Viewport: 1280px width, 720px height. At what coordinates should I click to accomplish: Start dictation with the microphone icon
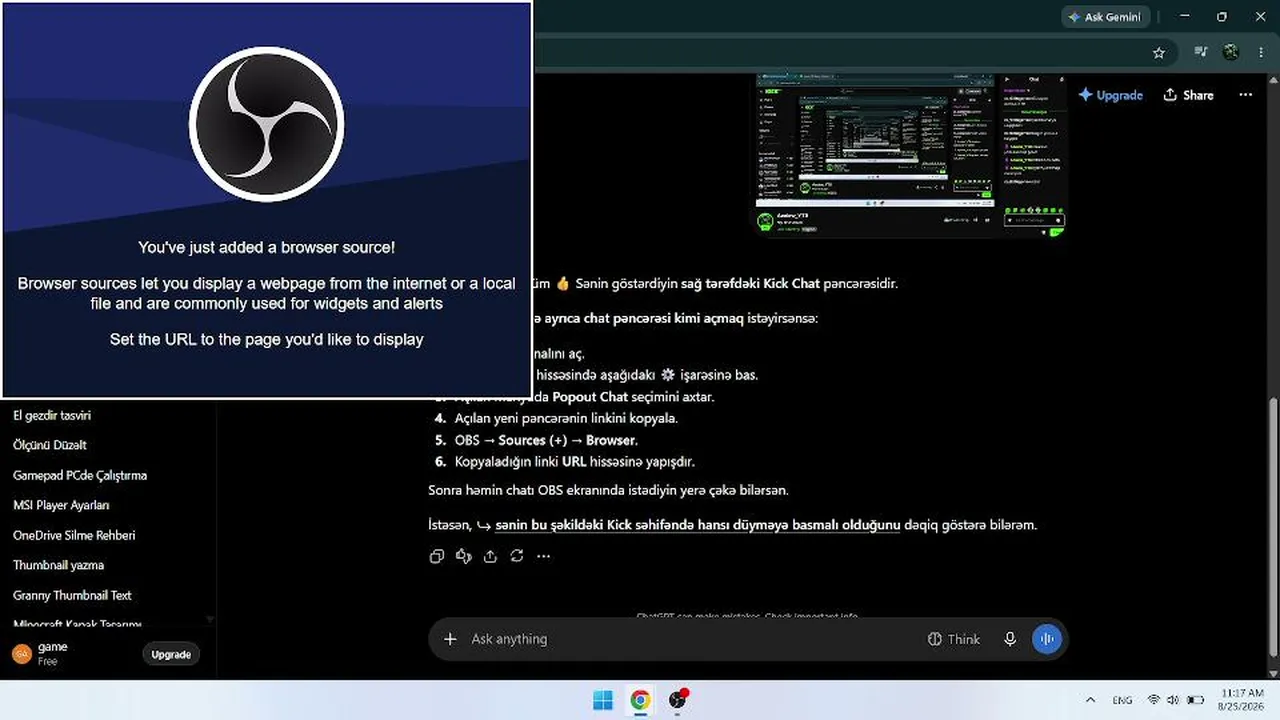1011,639
